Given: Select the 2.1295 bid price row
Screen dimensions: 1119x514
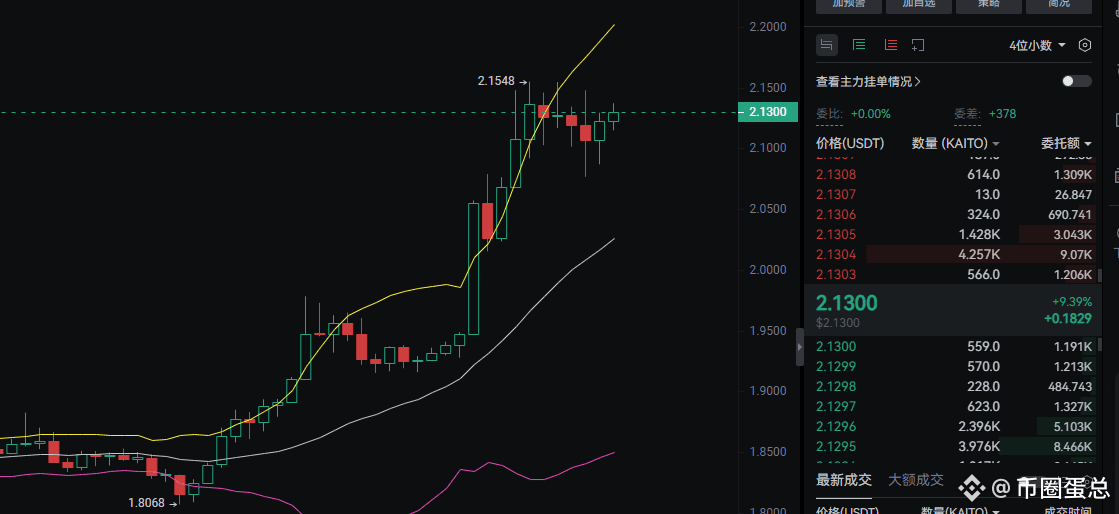Looking at the screenshot, I should click(953, 446).
